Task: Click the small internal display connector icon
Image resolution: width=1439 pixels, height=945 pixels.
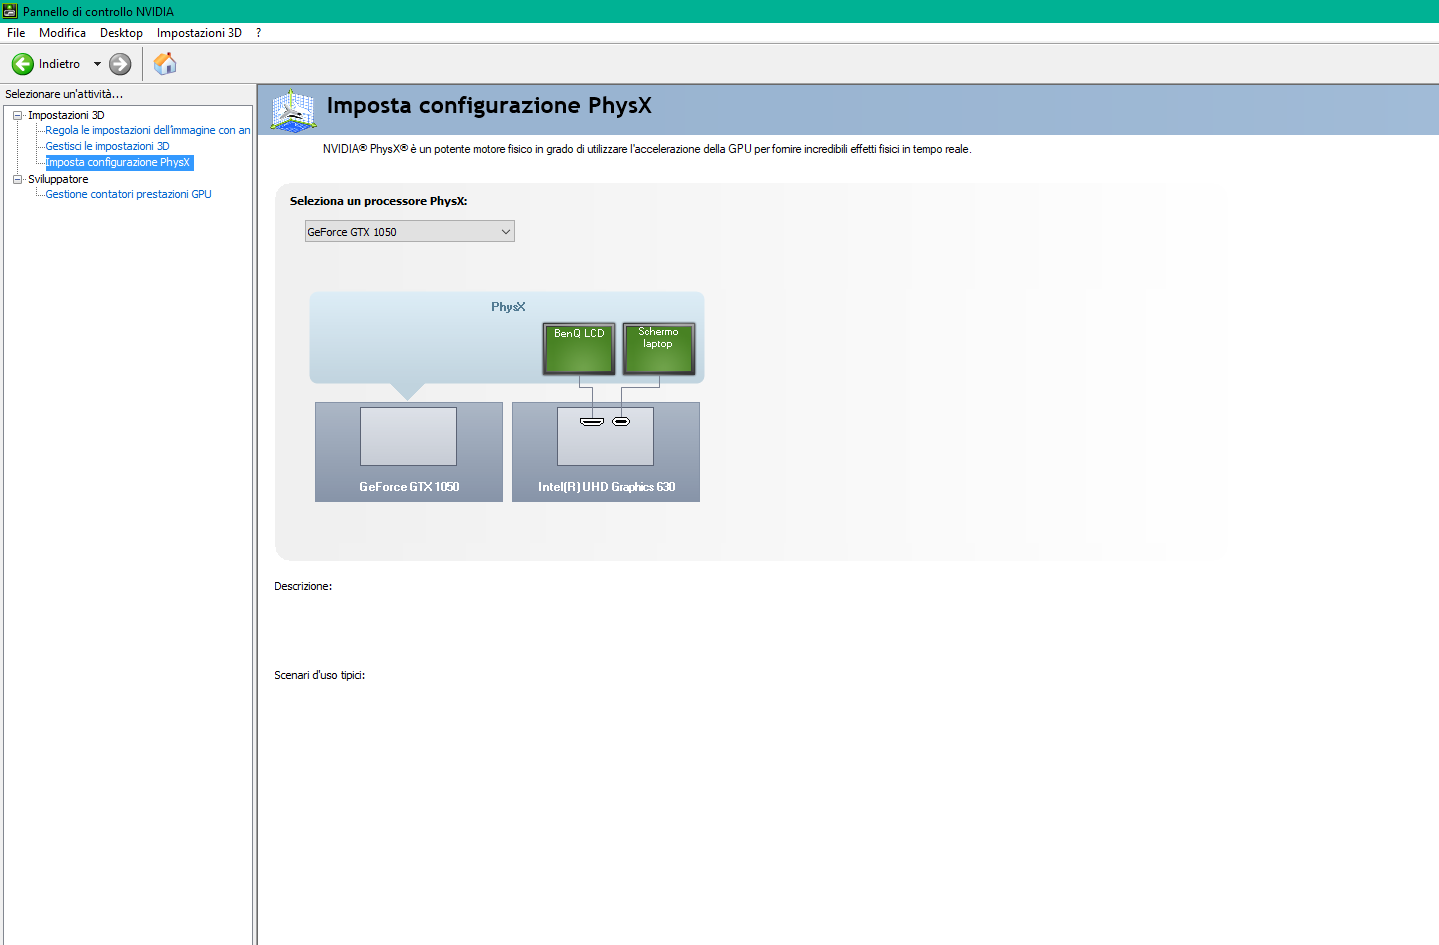Action: coord(621,422)
